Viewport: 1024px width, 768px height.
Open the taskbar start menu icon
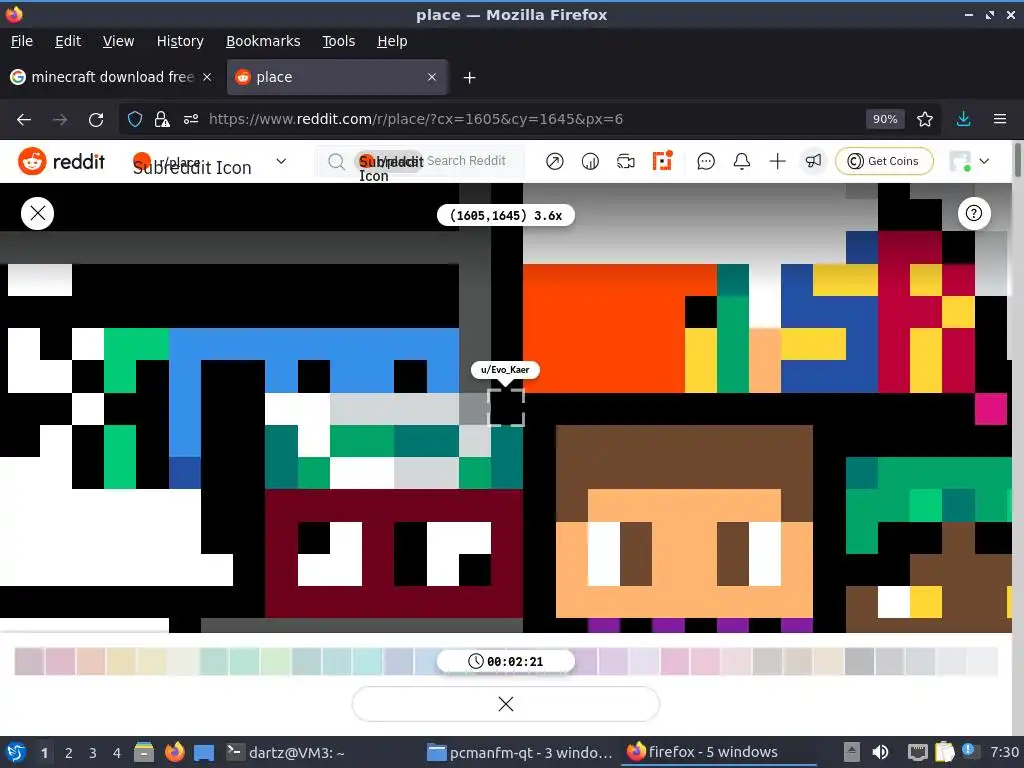coord(16,752)
